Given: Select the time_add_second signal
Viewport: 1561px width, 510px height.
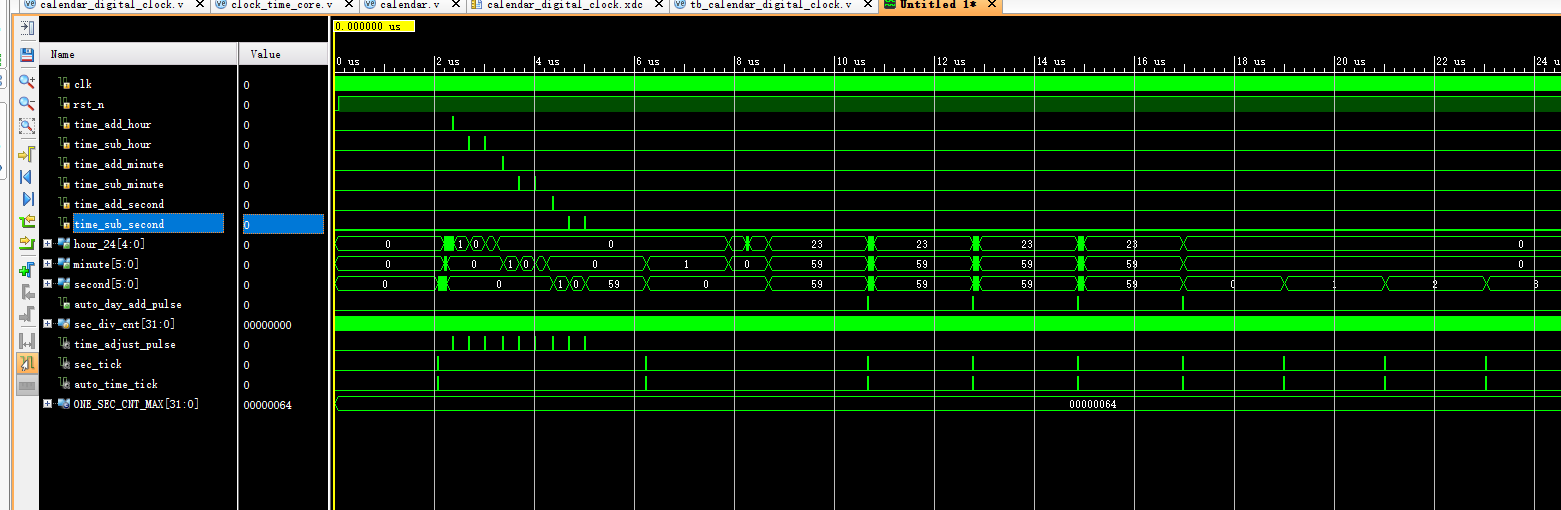Looking at the screenshot, I should pyautogui.click(x=118, y=204).
